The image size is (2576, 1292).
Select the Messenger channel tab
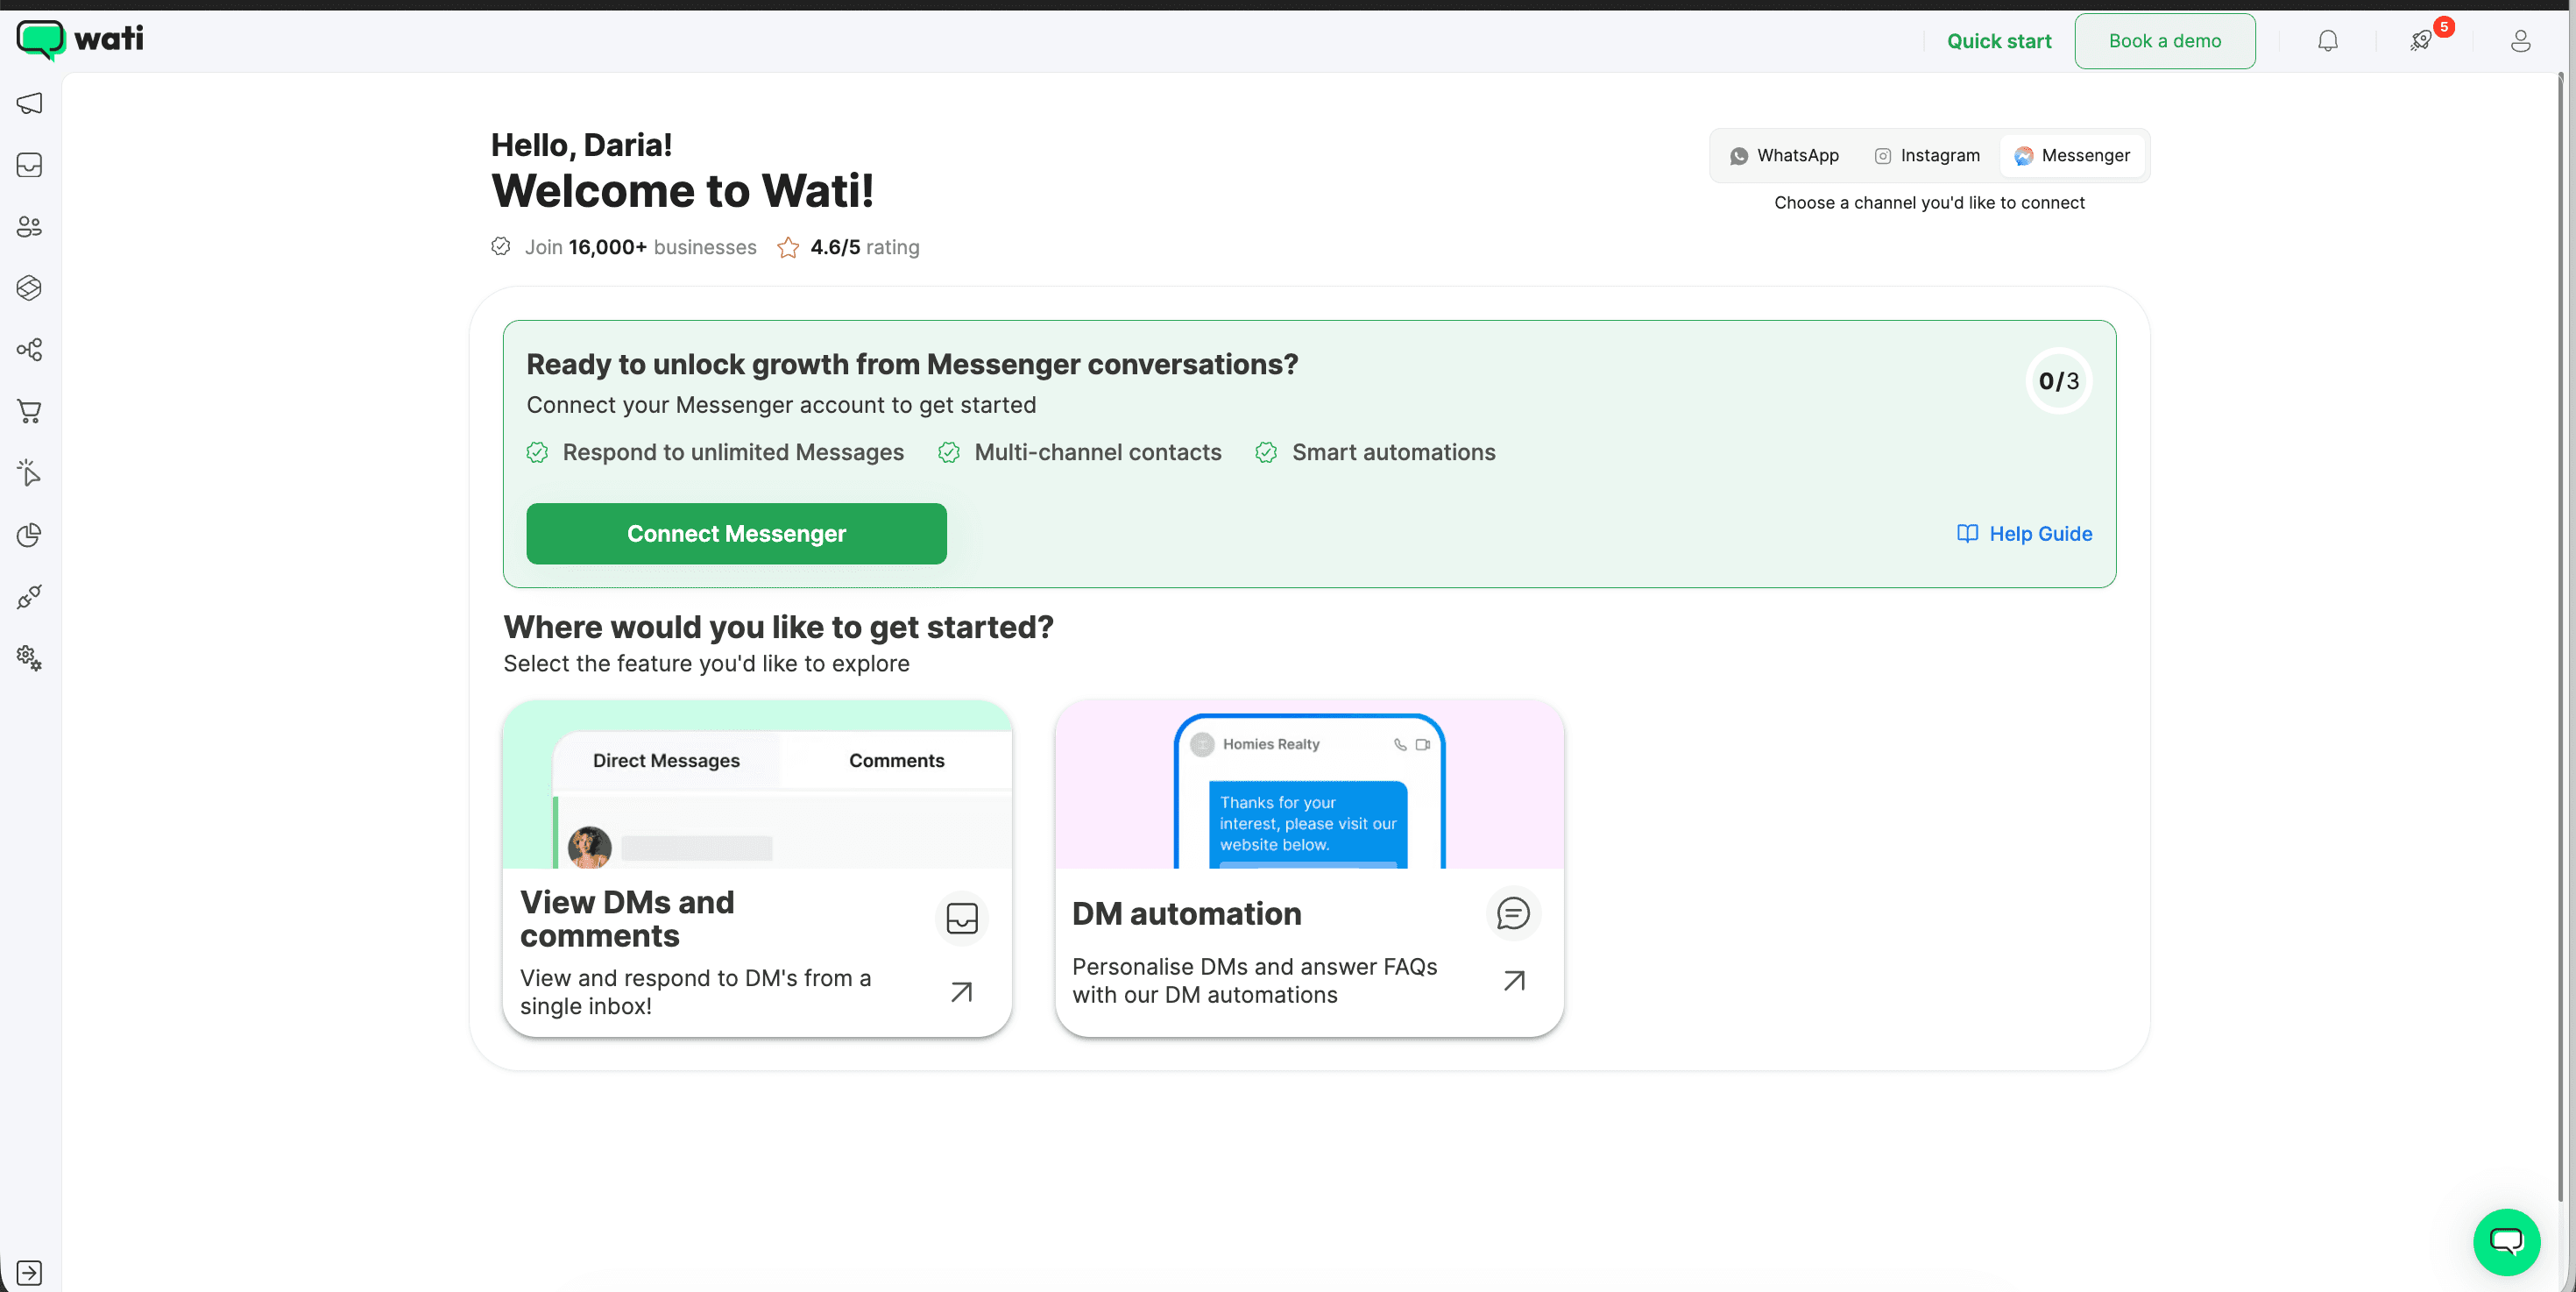tap(2072, 156)
